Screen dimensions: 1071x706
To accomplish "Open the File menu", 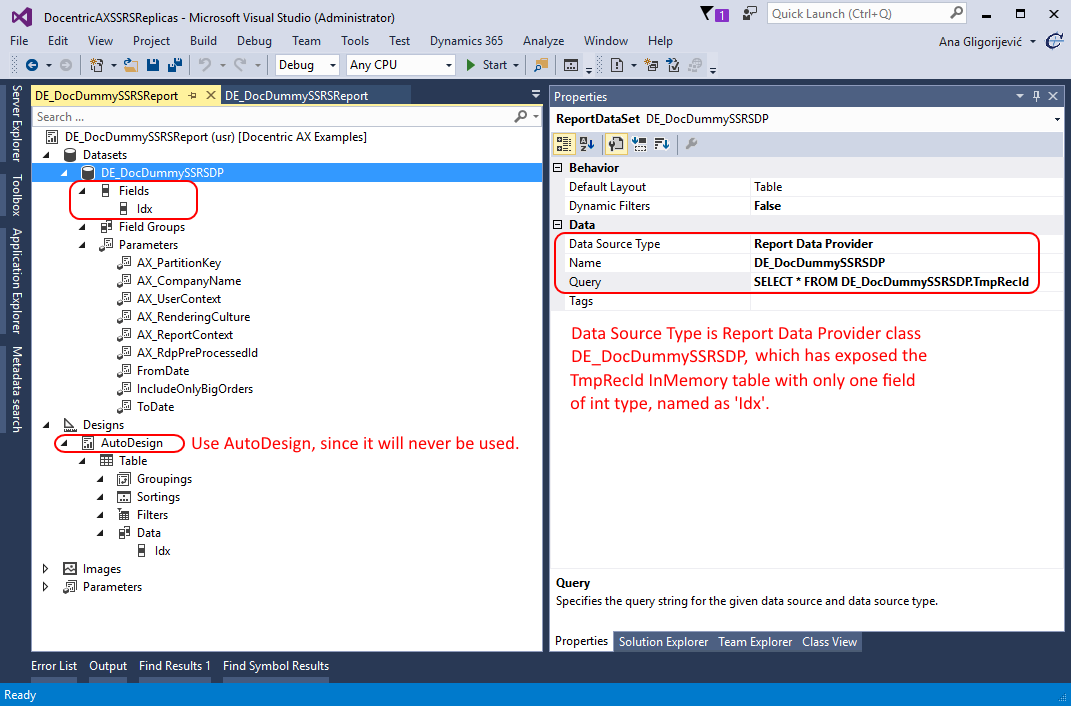I will pyautogui.click(x=19, y=41).
